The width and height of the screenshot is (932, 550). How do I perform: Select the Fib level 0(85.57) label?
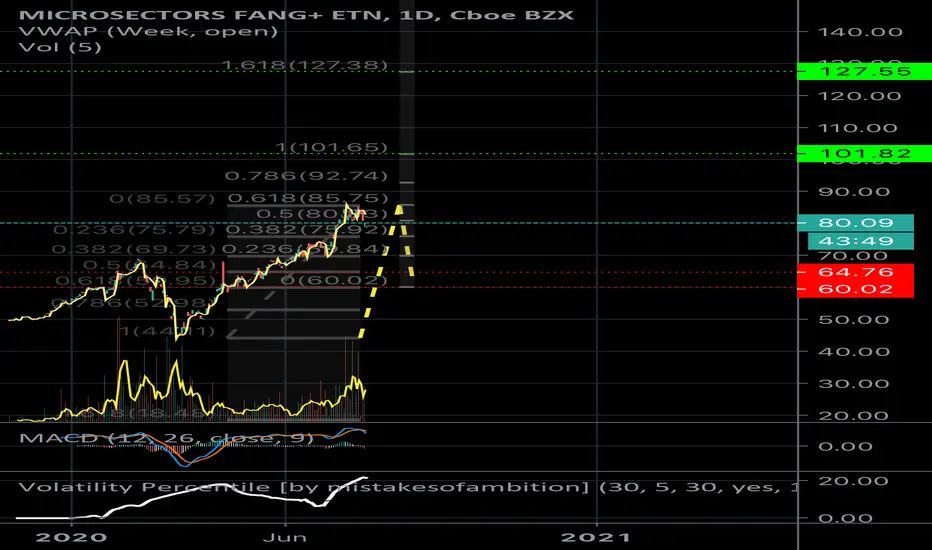[x=162, y=199]
